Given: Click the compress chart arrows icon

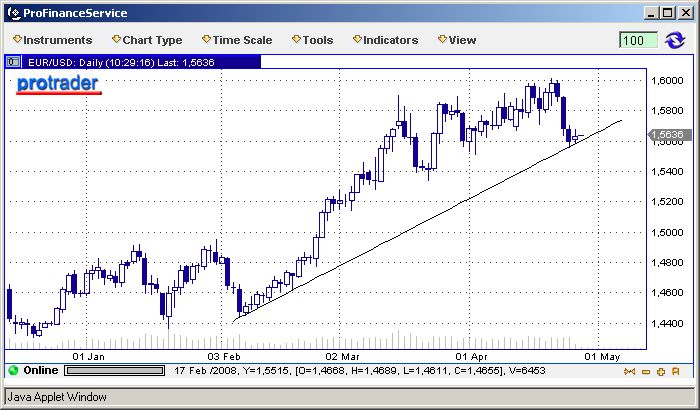Looking at the screenshot, I should click(629, 371).
